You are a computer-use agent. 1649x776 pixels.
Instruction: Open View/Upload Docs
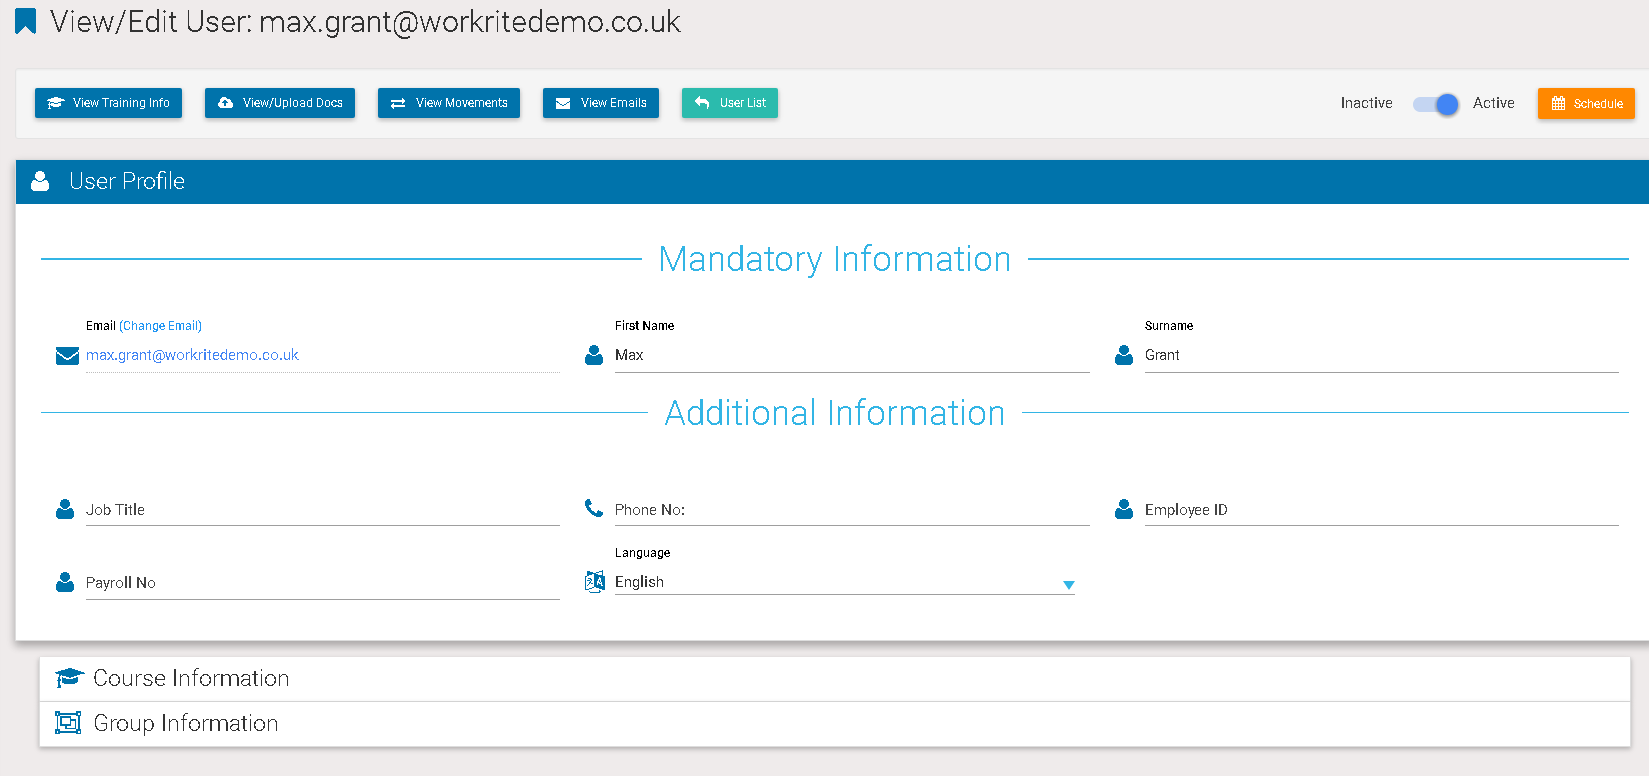(x=280, y=103)
